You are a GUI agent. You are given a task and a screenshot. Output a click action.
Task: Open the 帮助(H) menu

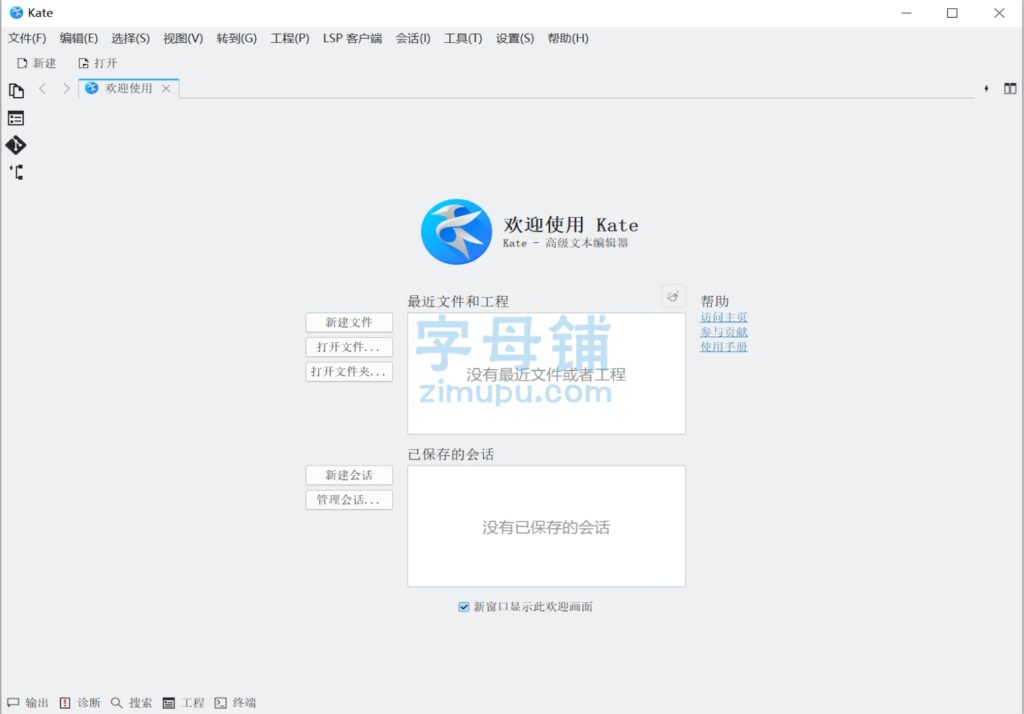click(568, 38)
